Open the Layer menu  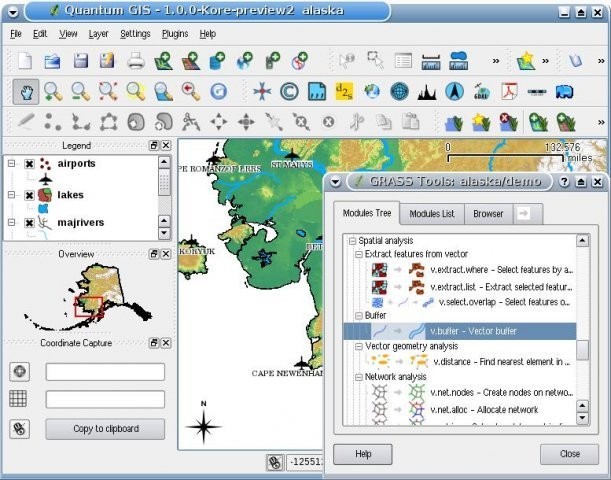point(98,34)
